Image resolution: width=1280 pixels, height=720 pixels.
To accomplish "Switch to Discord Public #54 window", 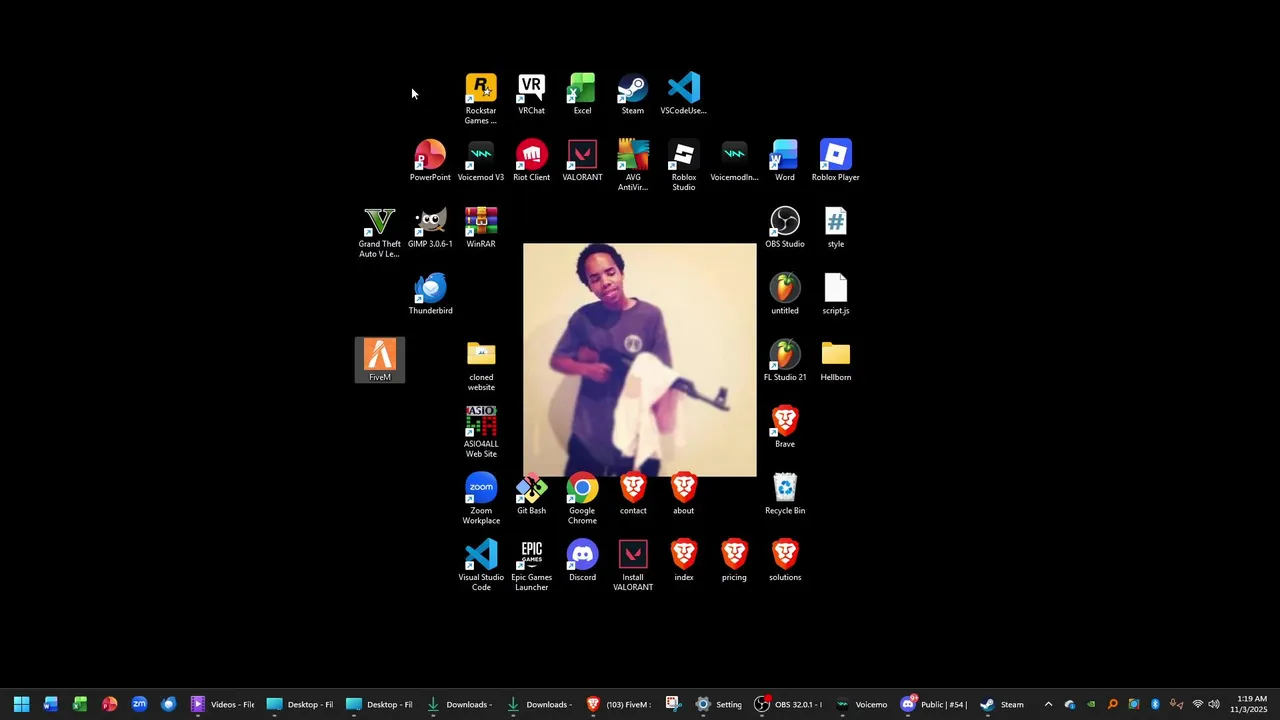I will click(x=934, y=704).
